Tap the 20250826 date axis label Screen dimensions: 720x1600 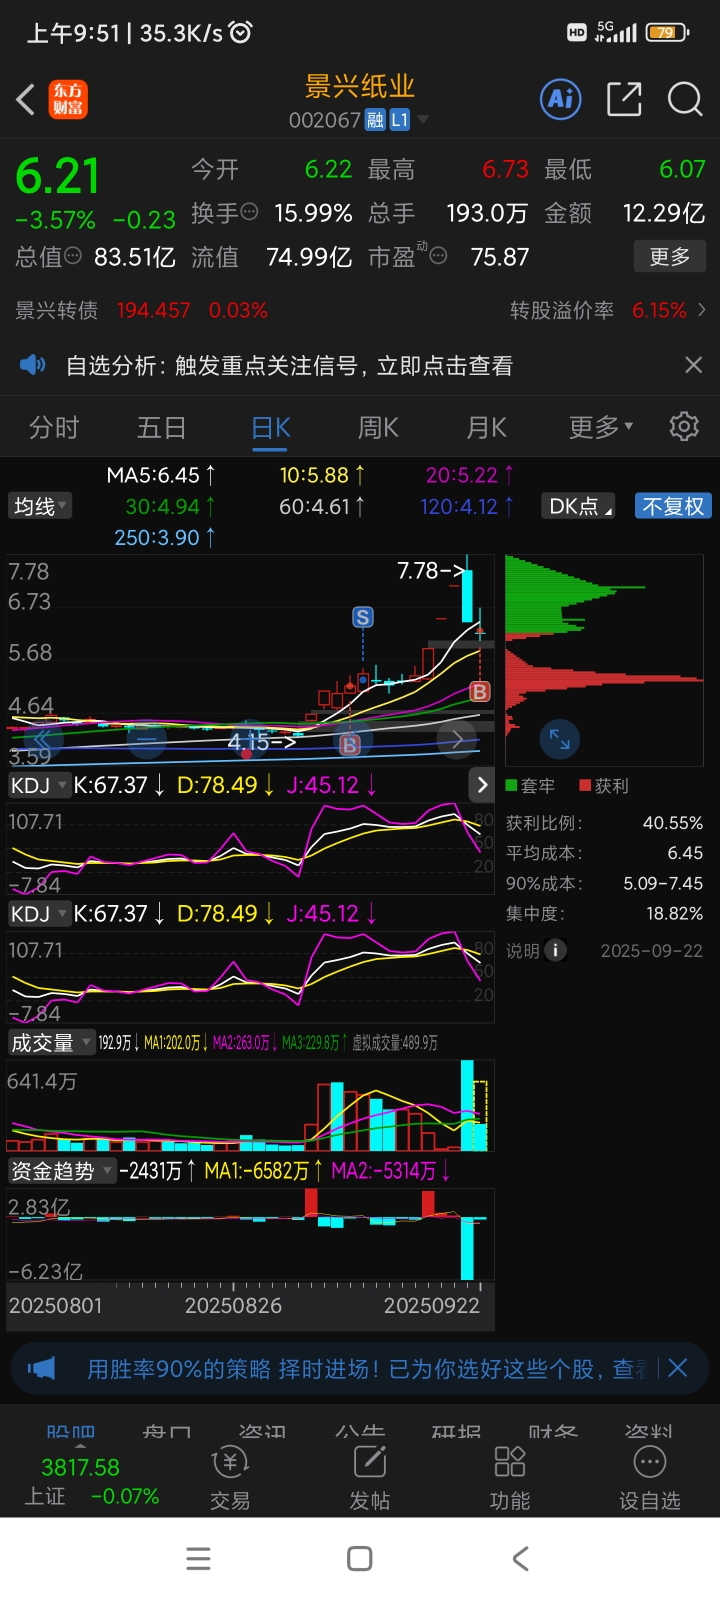pos(233,1305)
